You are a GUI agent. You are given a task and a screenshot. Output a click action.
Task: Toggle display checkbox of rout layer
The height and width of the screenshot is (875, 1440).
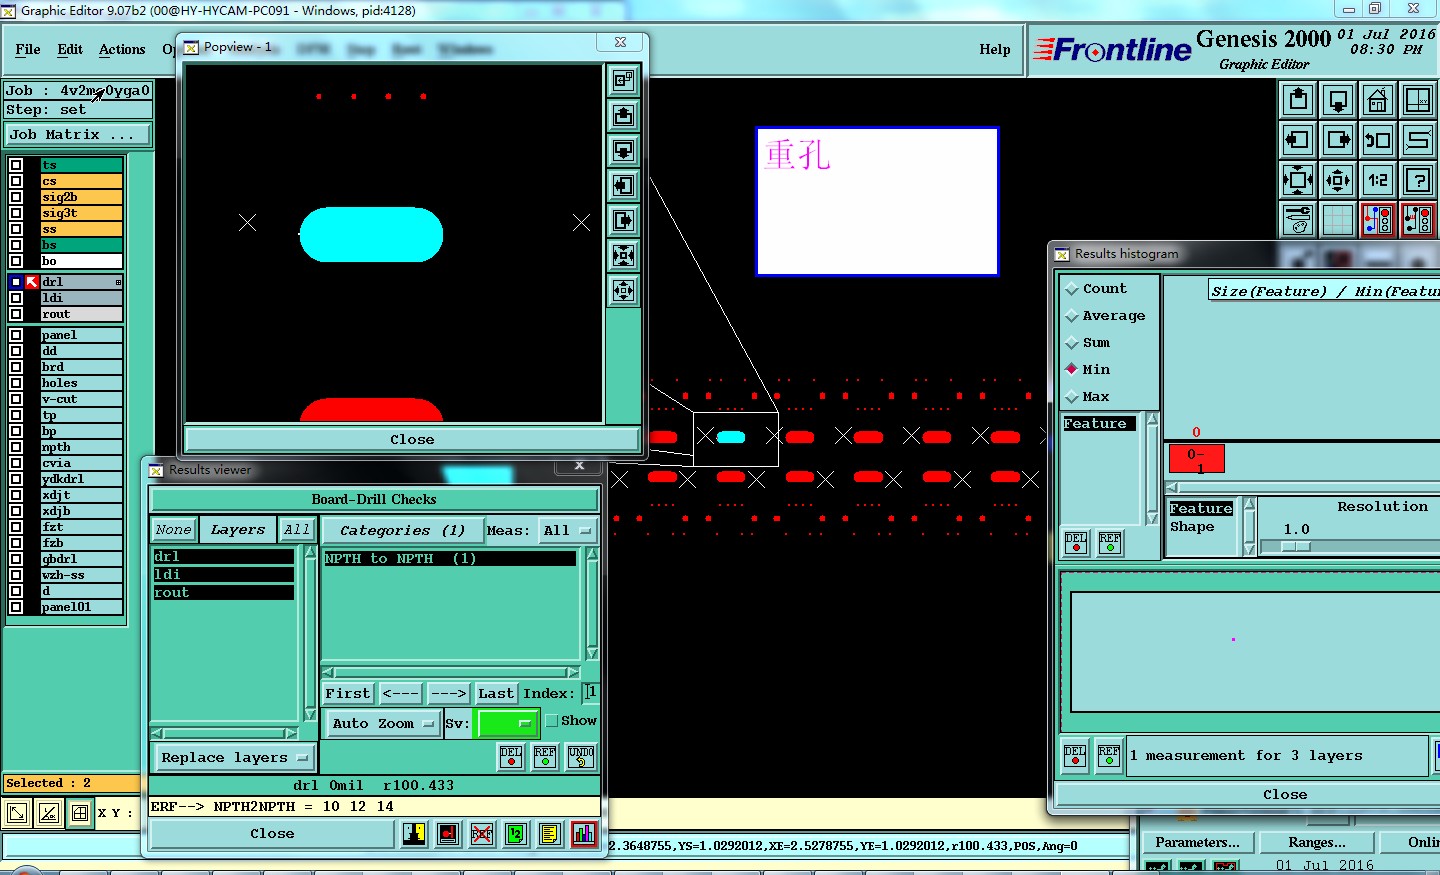pos(16,314)
